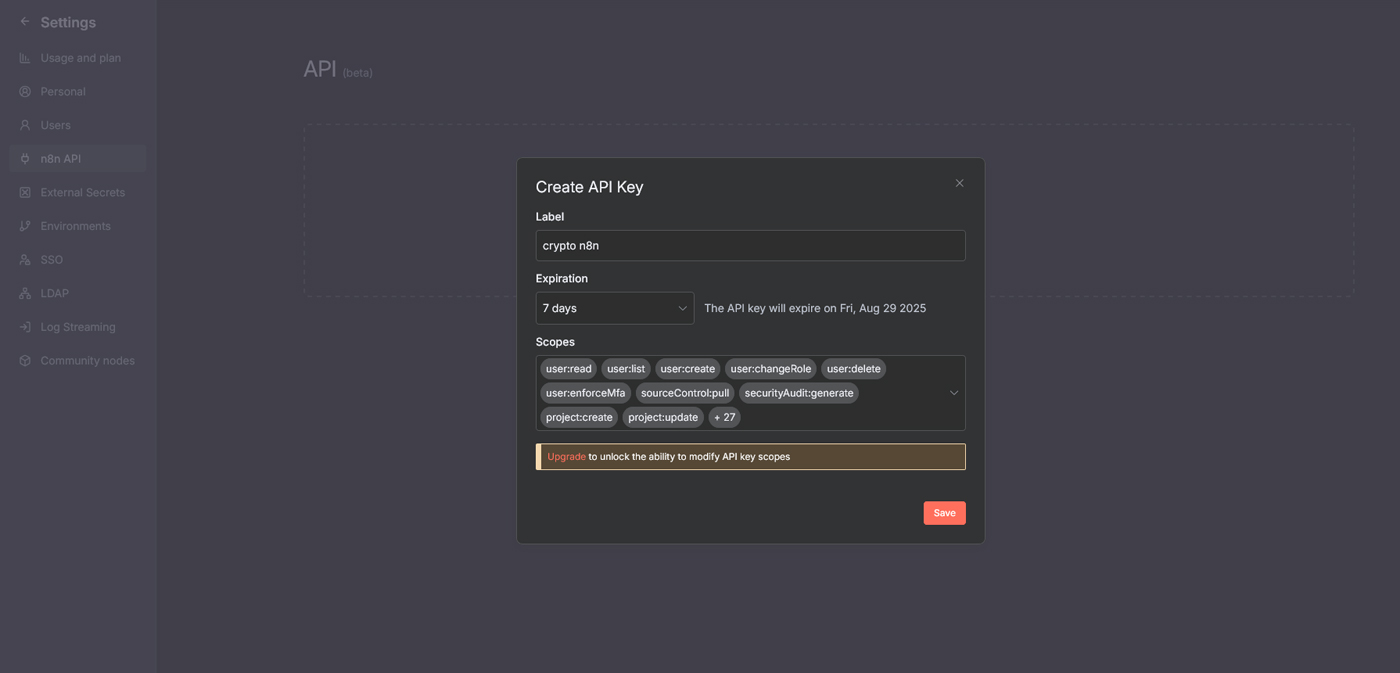Click the Save button
The image size is (1400, 673).
(944, 512)
